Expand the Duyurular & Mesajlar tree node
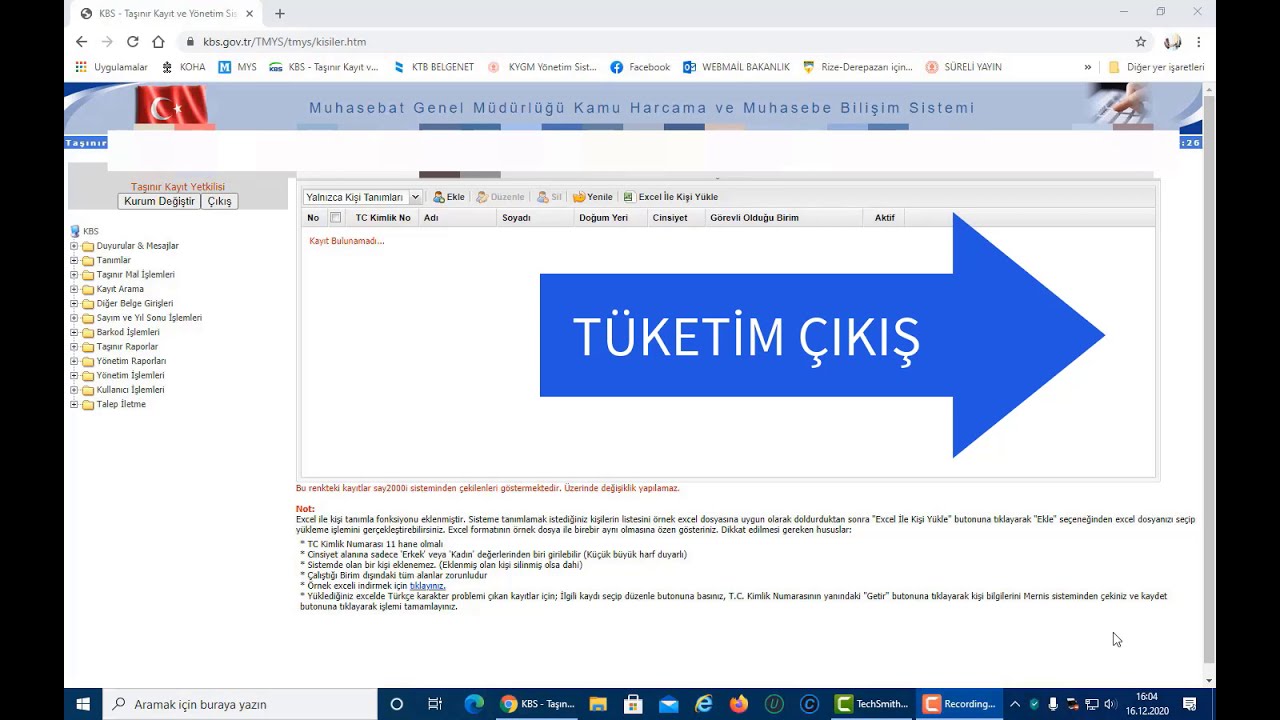The width and height of the screenshot is (1280, 720). 74,246
